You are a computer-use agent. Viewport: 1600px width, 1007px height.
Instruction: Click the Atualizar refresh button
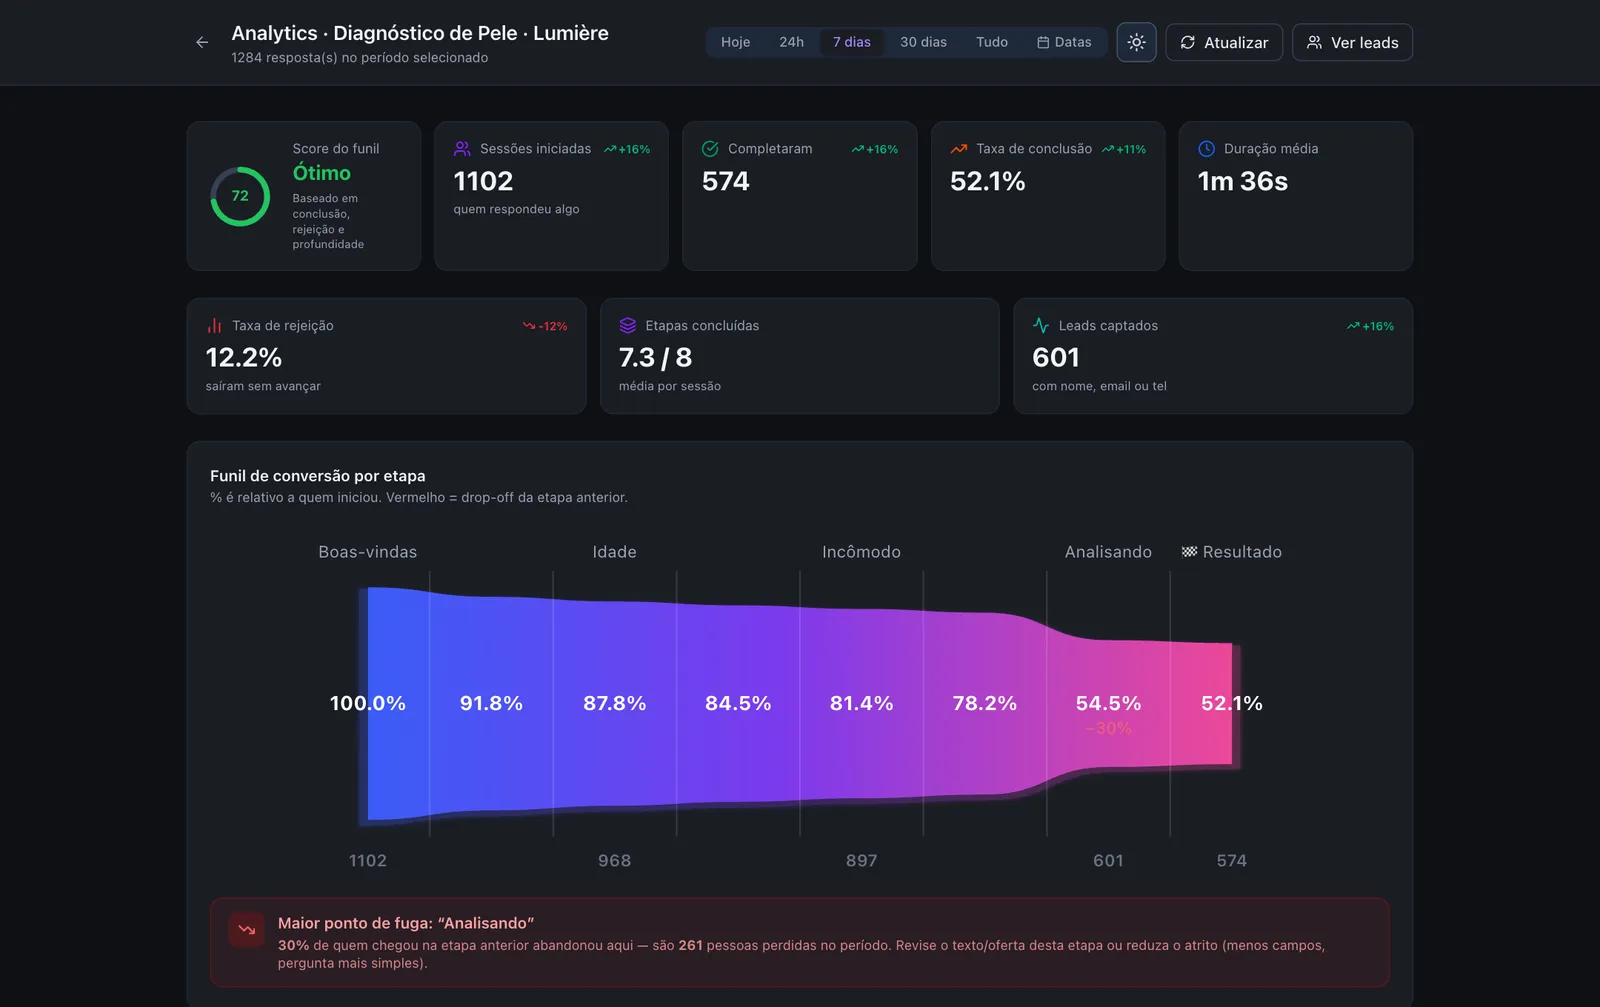1224,42
